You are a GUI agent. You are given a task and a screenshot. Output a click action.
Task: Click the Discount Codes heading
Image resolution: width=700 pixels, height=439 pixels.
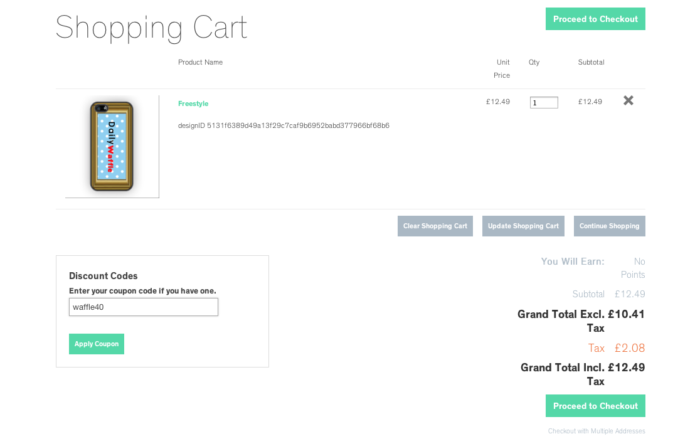pyautogui.click(x=103, y=276)
